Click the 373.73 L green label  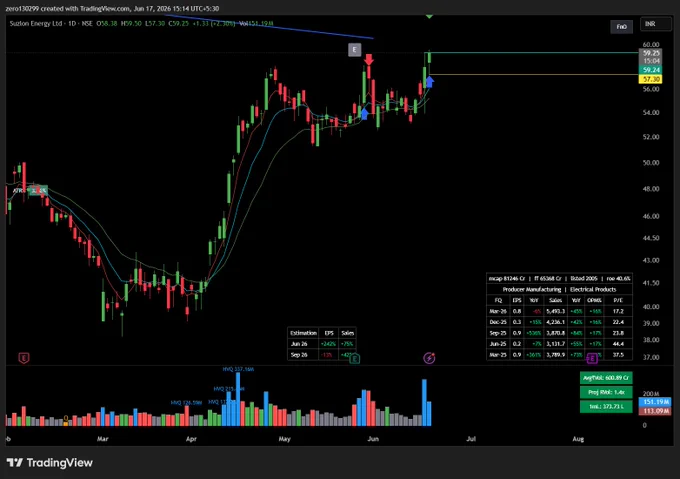(606, 407)
